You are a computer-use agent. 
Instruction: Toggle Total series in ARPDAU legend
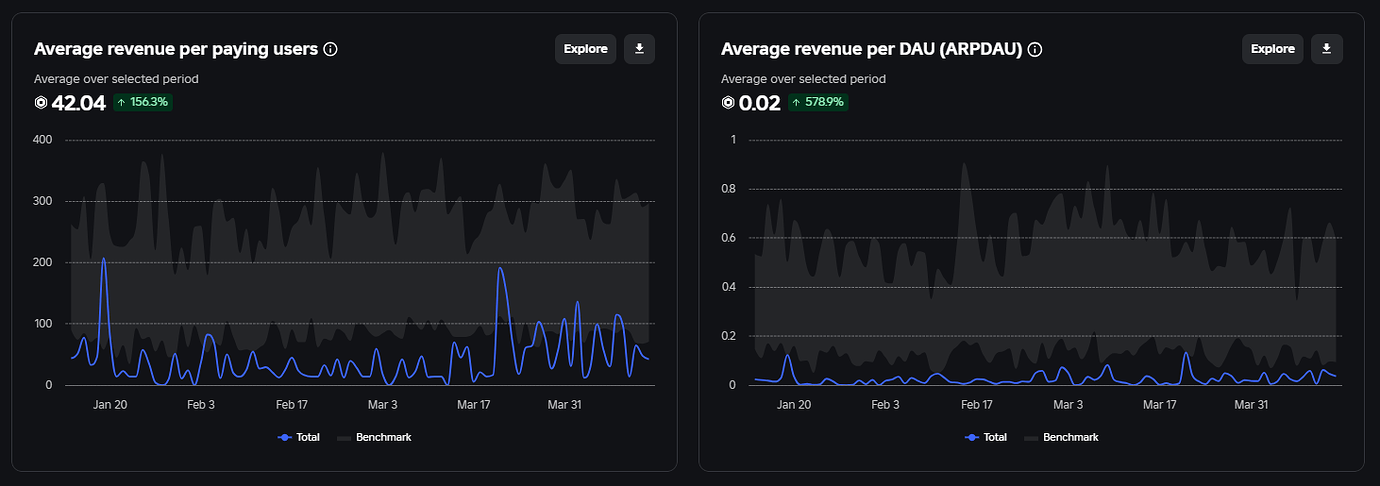click(x=986, y=437)
